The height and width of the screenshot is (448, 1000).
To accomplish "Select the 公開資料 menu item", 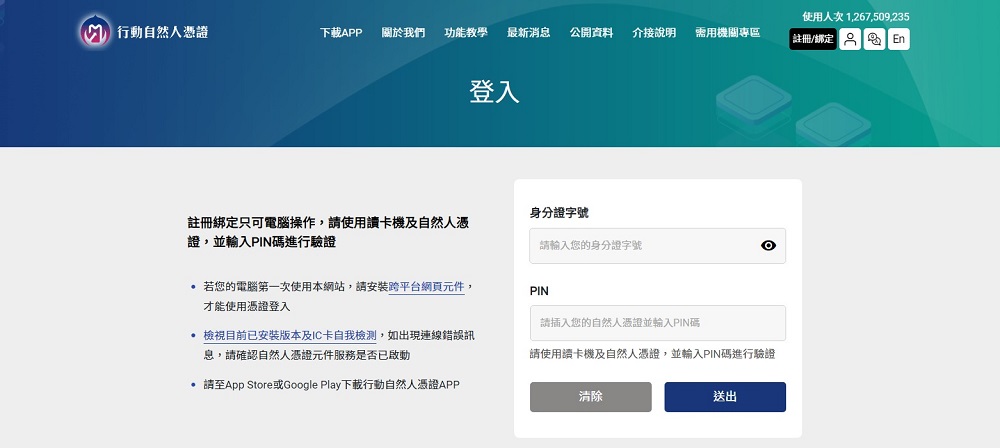I will tap(591, 33).
